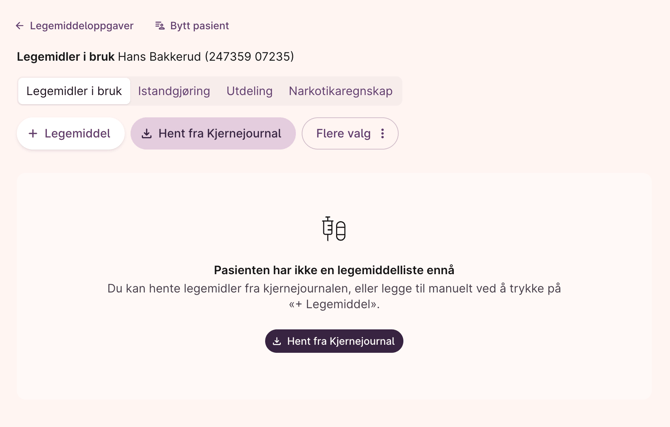Click the syringe and pill illustration icon

(x=334, y=229)
